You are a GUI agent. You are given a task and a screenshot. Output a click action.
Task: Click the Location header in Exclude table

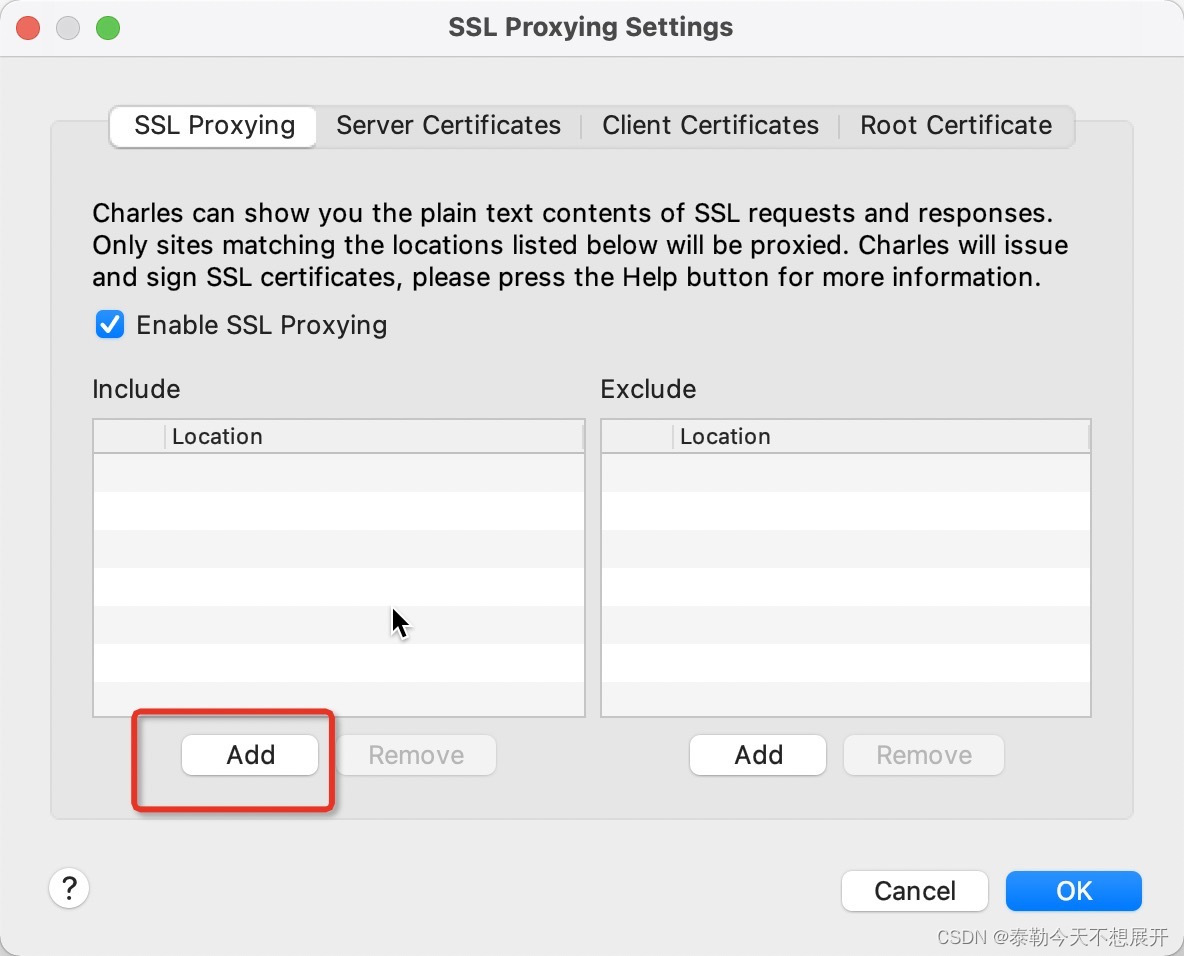[x=880, y=436]
